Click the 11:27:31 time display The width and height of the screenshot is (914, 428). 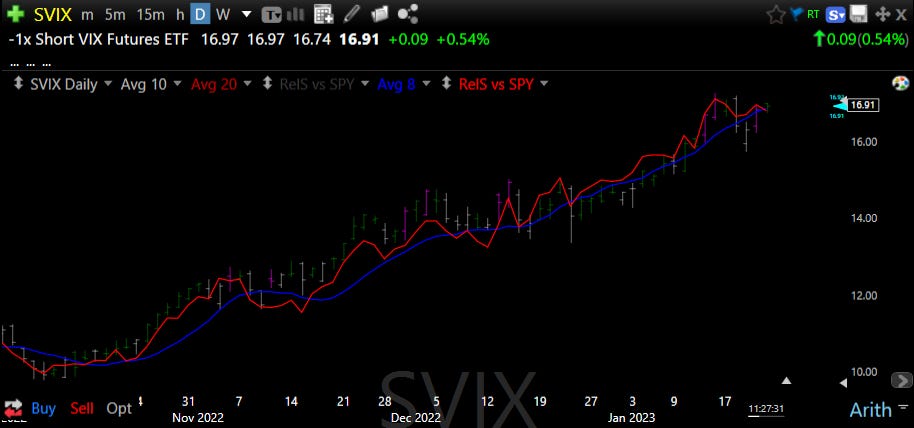765,409
